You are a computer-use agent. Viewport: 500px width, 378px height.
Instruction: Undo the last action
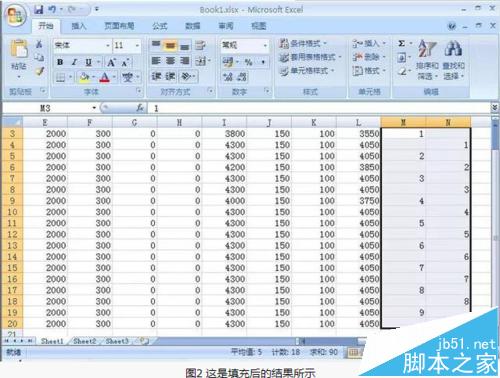tap(52, 10)
